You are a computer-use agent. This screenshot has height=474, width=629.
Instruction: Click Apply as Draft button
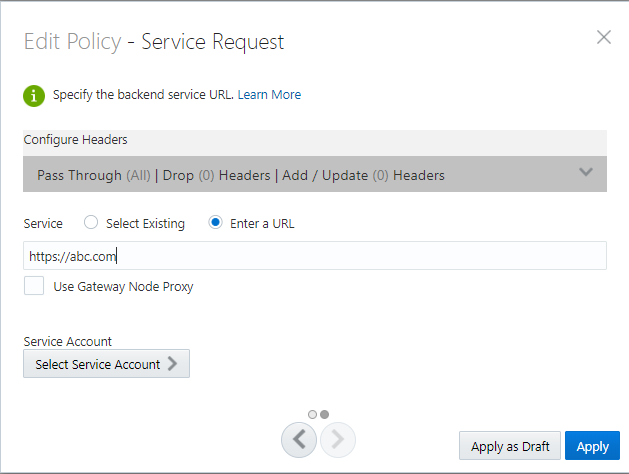(x=509, y=446)
